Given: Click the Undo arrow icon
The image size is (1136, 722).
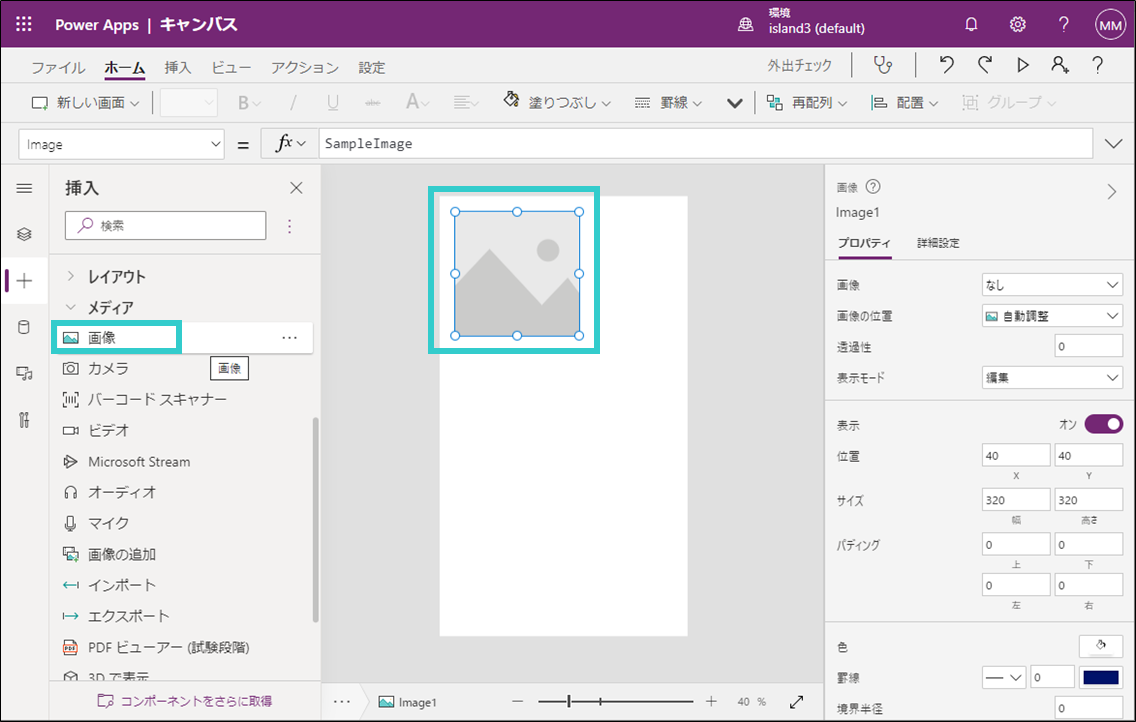Looking at the screenshot, I should (x=946, y=65).
